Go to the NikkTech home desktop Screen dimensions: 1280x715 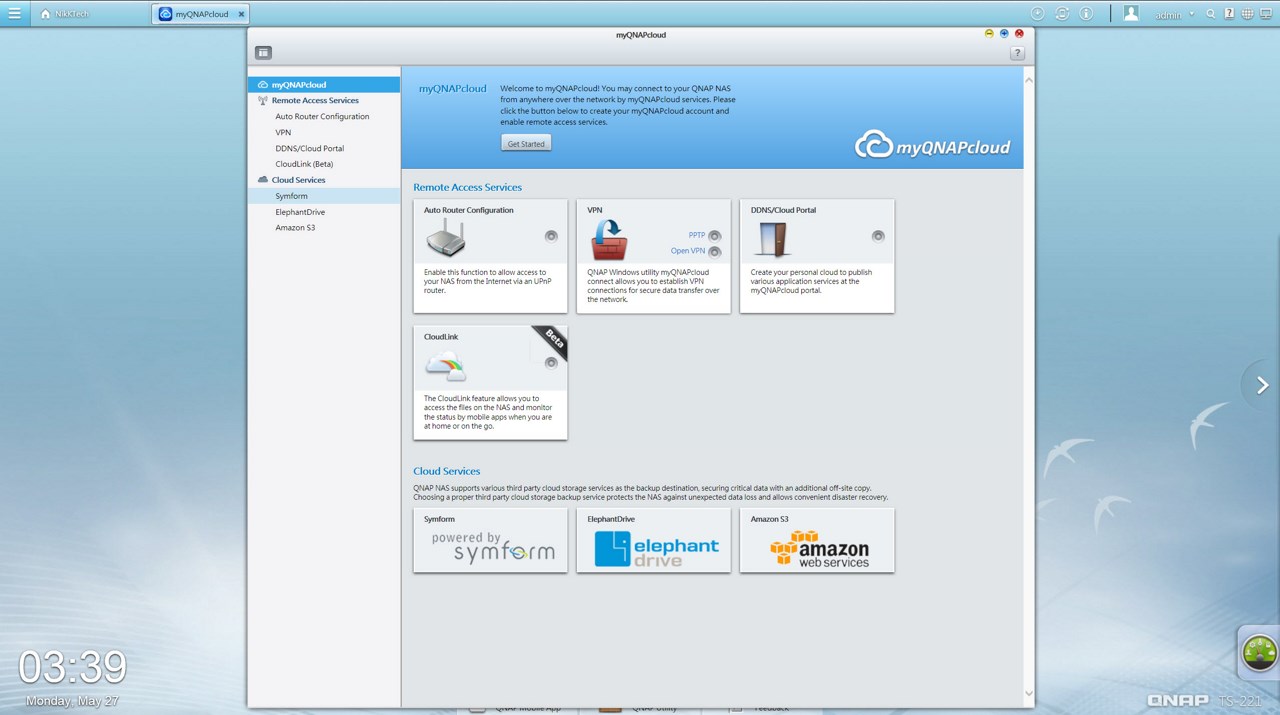point(65,14)
